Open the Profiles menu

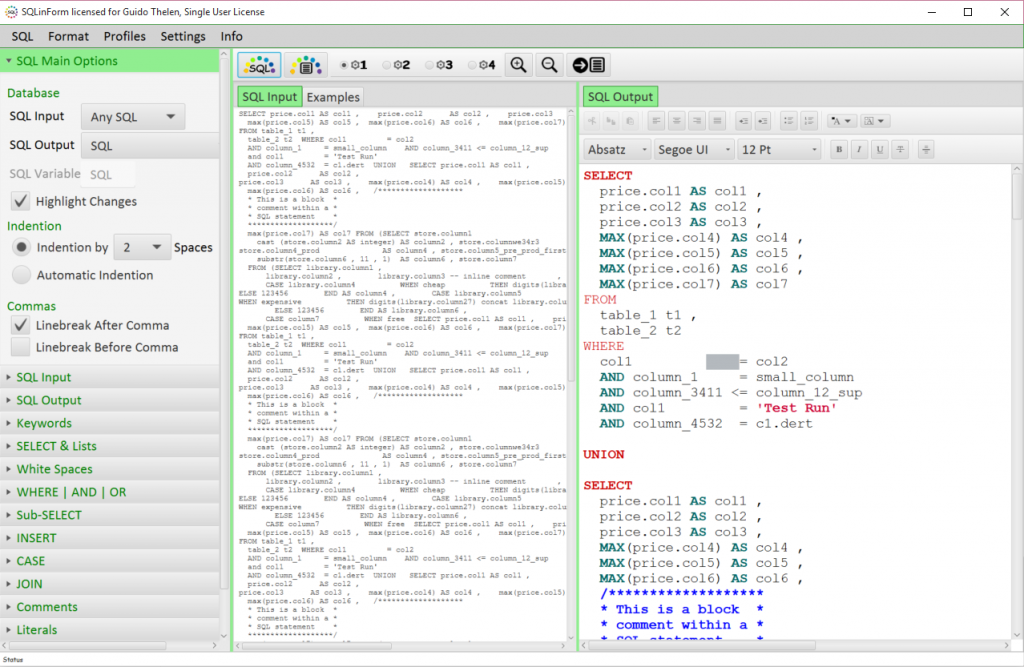124,36
